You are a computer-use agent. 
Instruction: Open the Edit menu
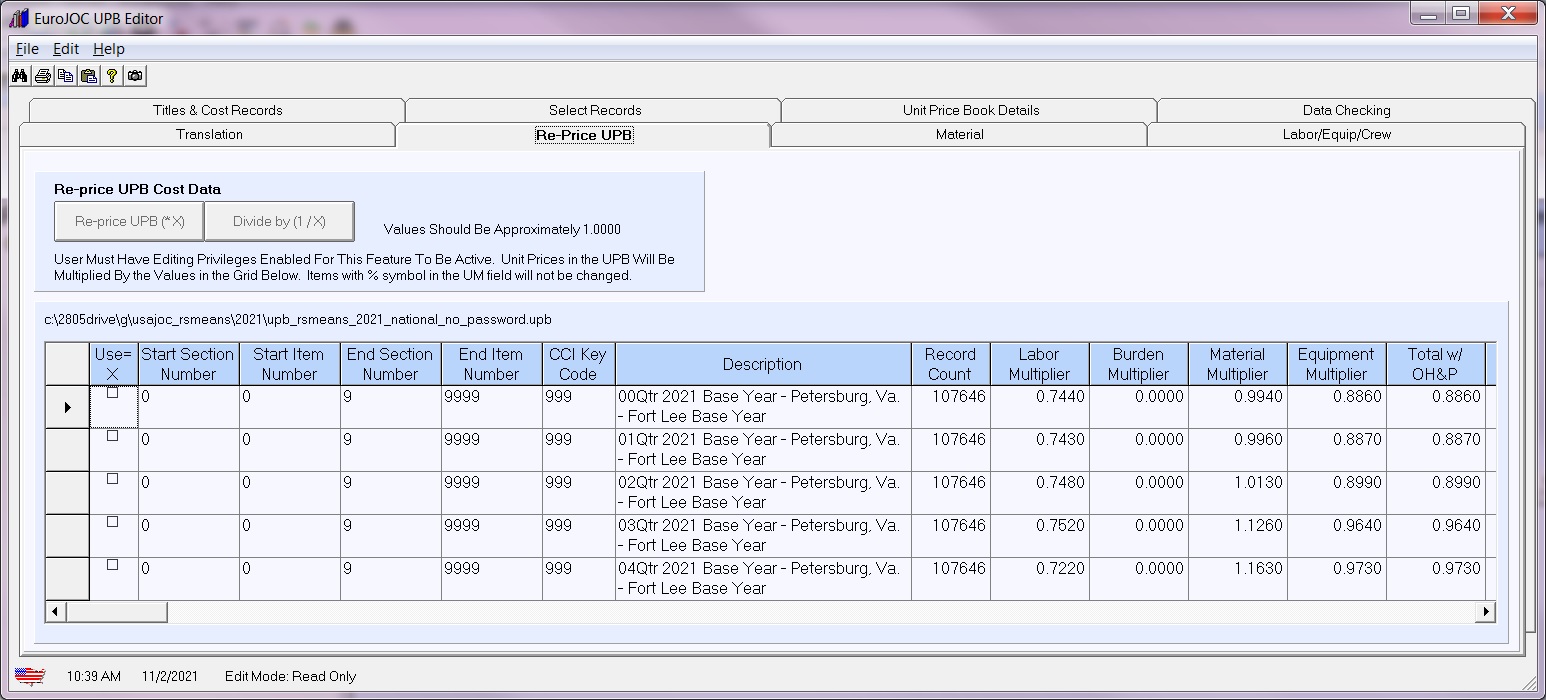click(x=66, y=49)
